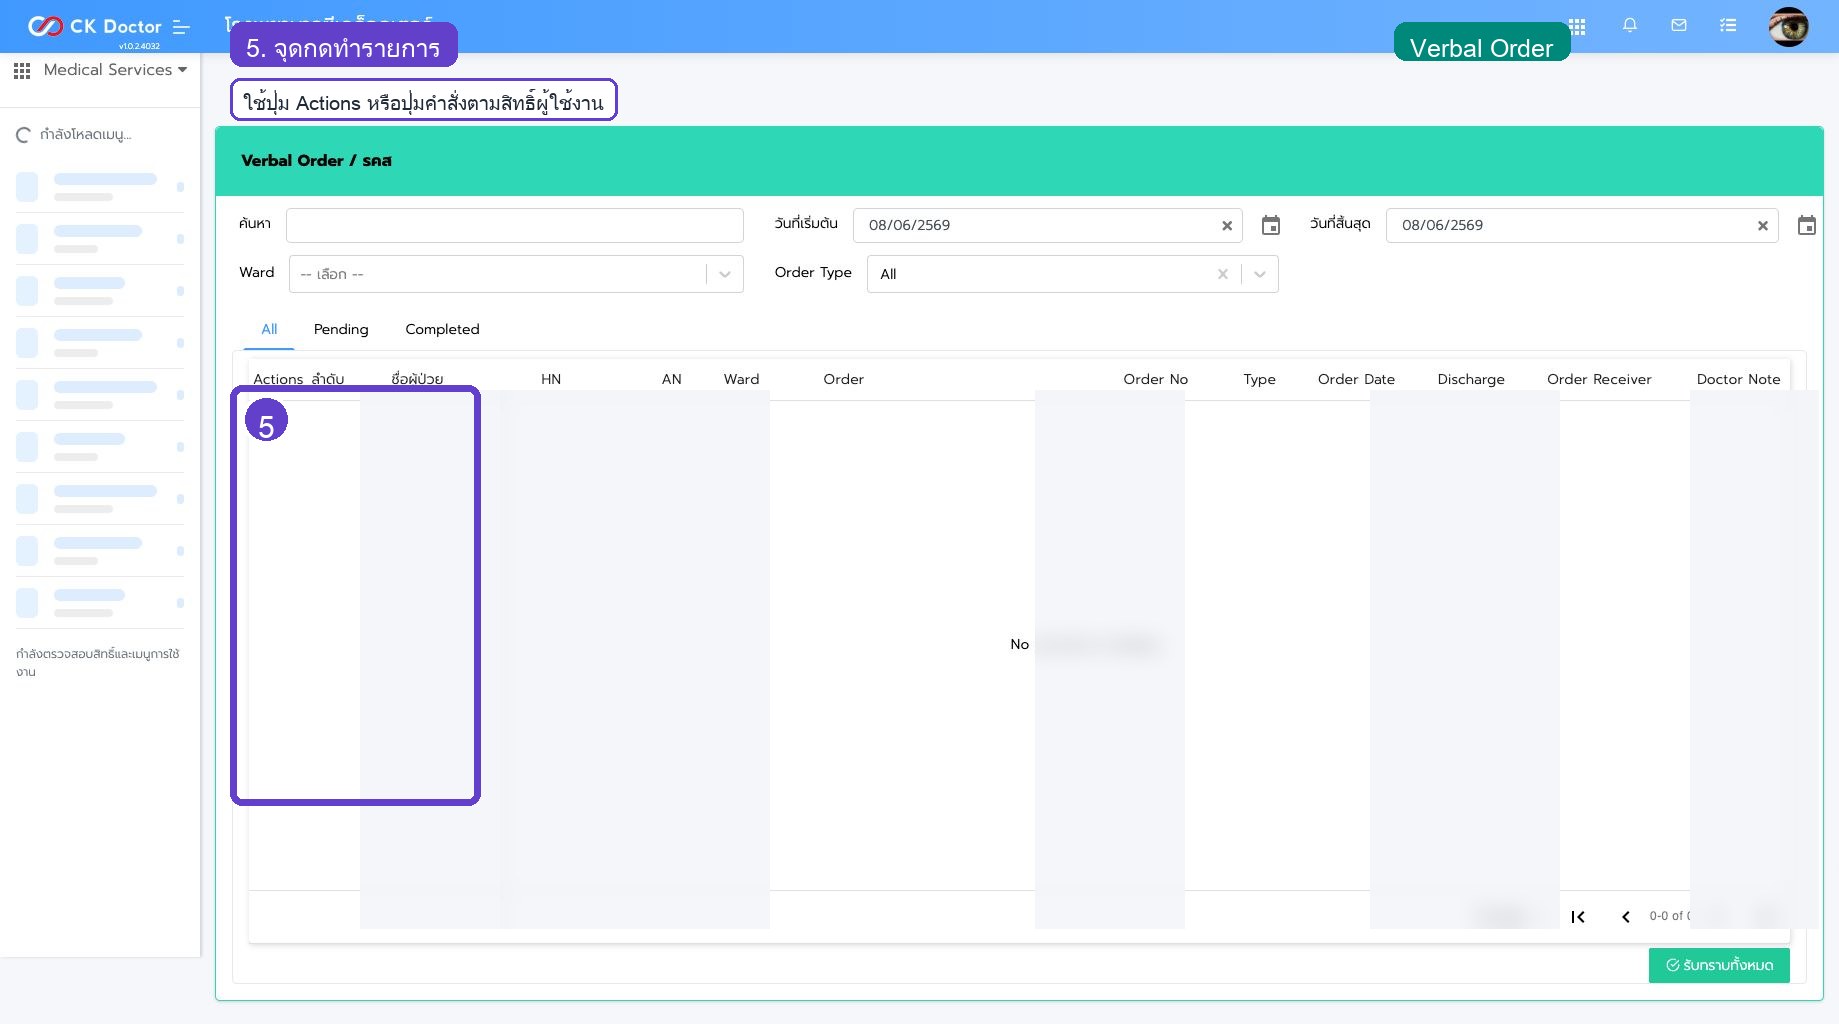Clear the end date value

pyautogui.click(x=1763, y=226)
